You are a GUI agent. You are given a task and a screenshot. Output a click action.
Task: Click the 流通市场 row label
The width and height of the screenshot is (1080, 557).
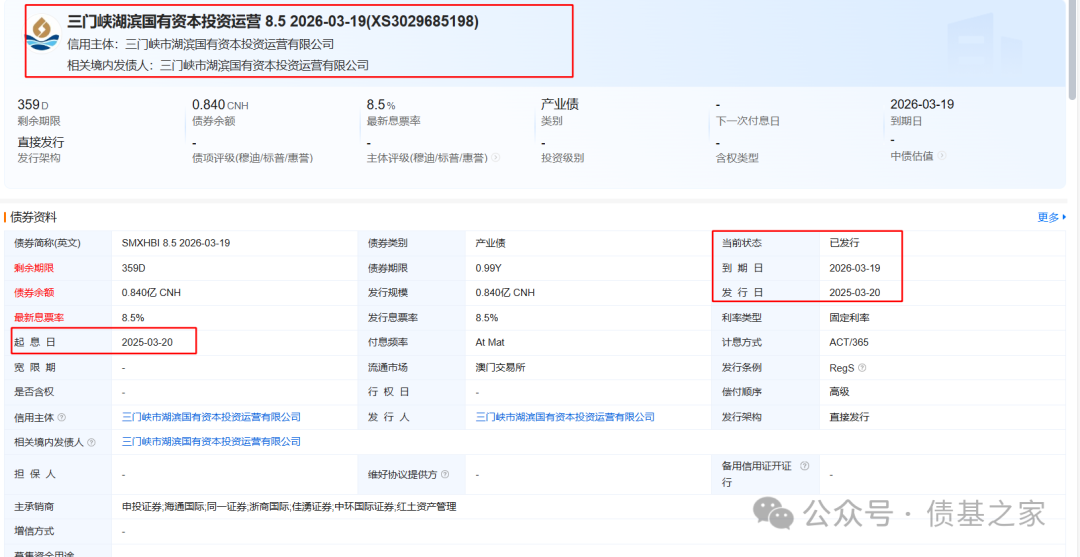(x=388, y=368)
